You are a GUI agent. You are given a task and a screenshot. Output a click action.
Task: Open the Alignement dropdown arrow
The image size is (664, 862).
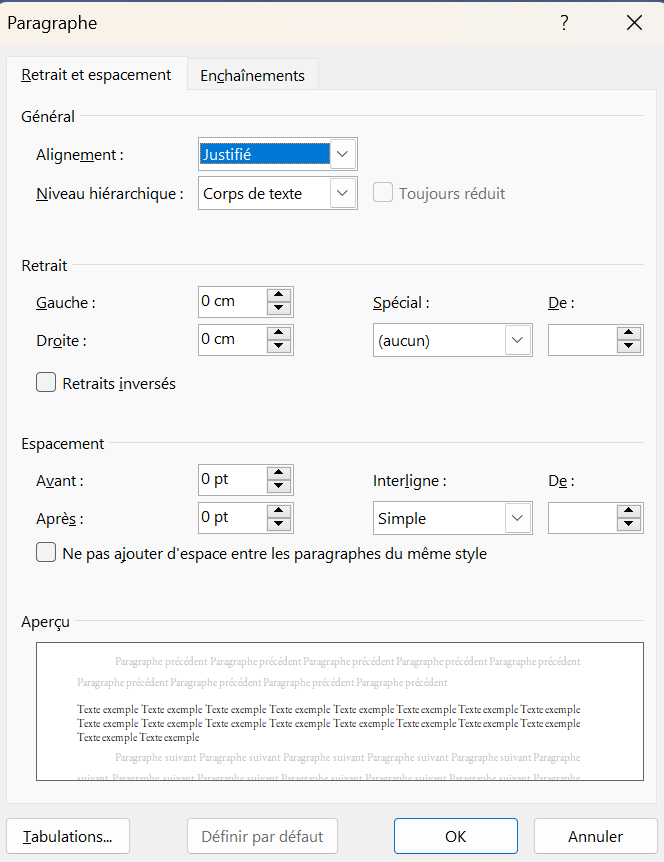(x=342, y=154)
